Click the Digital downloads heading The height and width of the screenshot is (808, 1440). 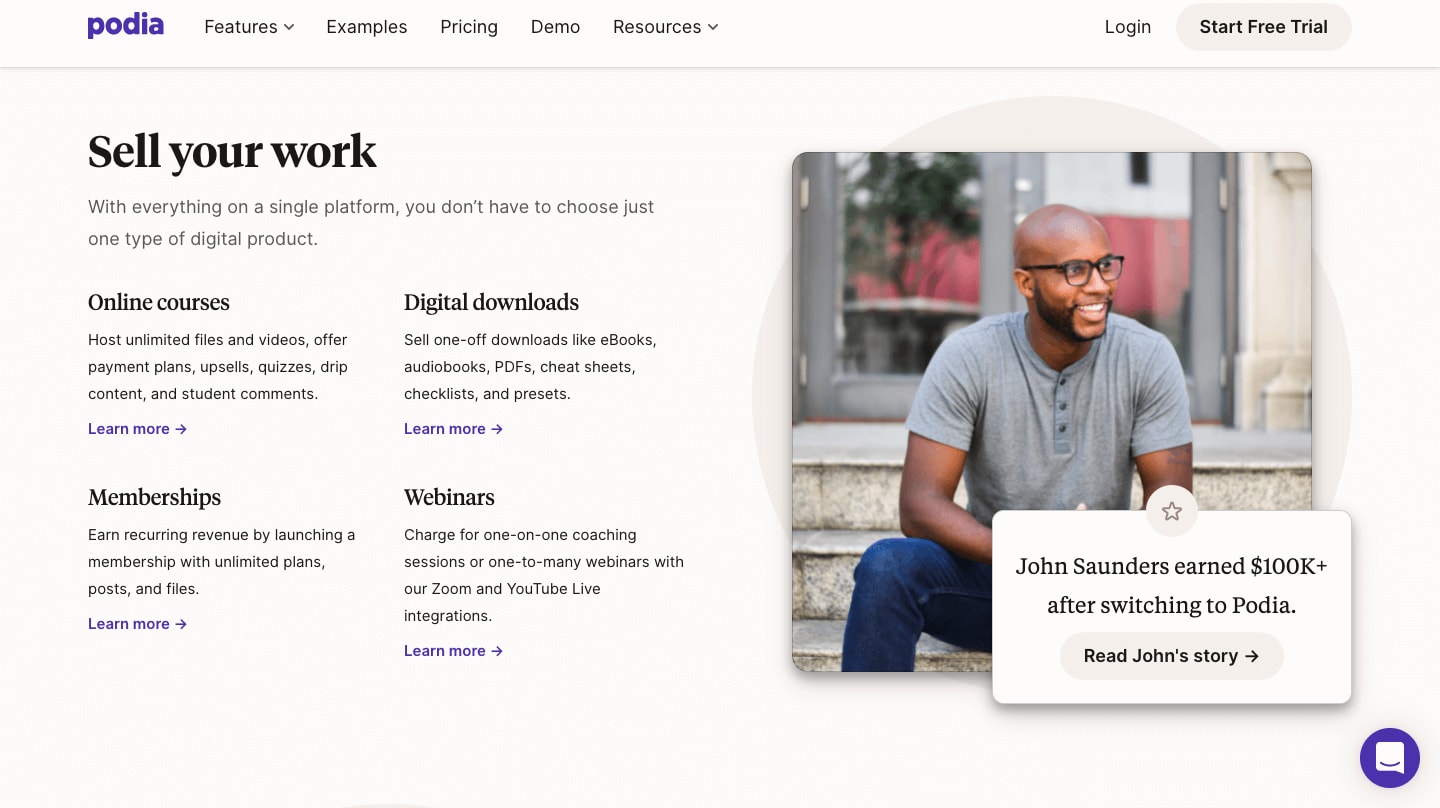491,302
